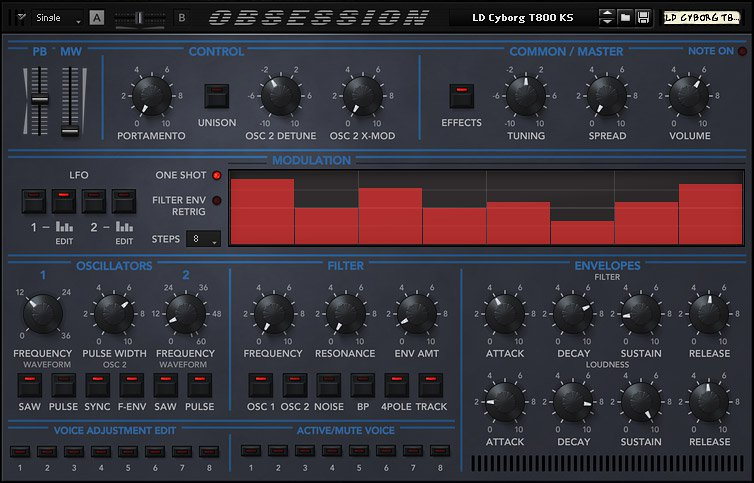Image resolution: width=754 pixels, height=483 pixels.
Task: Toggle the EFFECTS switch
Action: click(x=462, y=96)
